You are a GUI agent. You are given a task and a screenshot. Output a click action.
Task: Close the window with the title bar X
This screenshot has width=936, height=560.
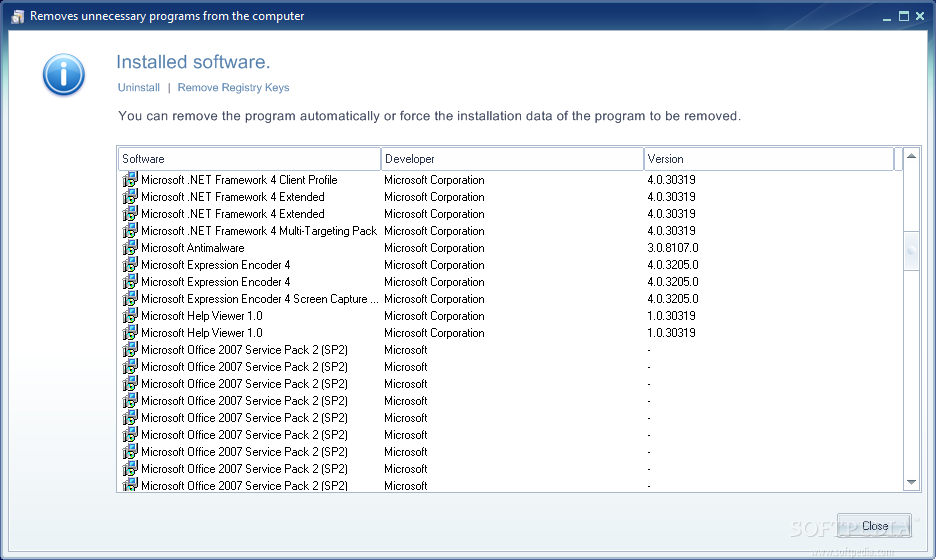(x=920, y=17)
